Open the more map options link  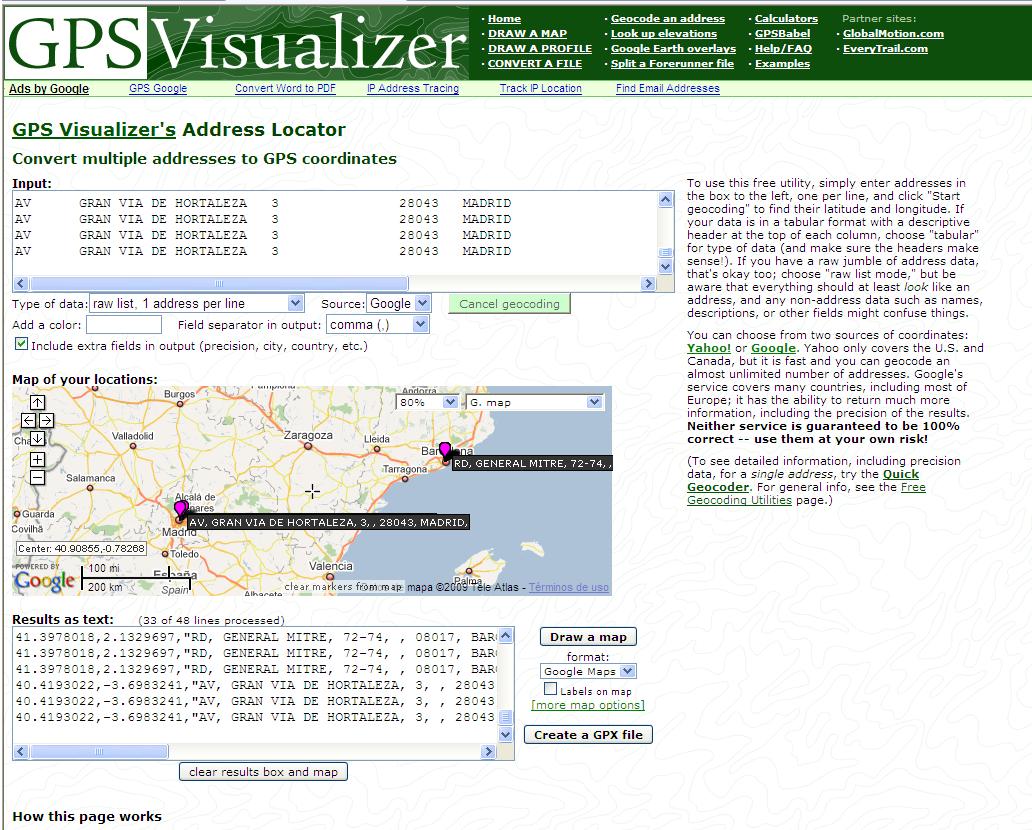click(588, 705)
